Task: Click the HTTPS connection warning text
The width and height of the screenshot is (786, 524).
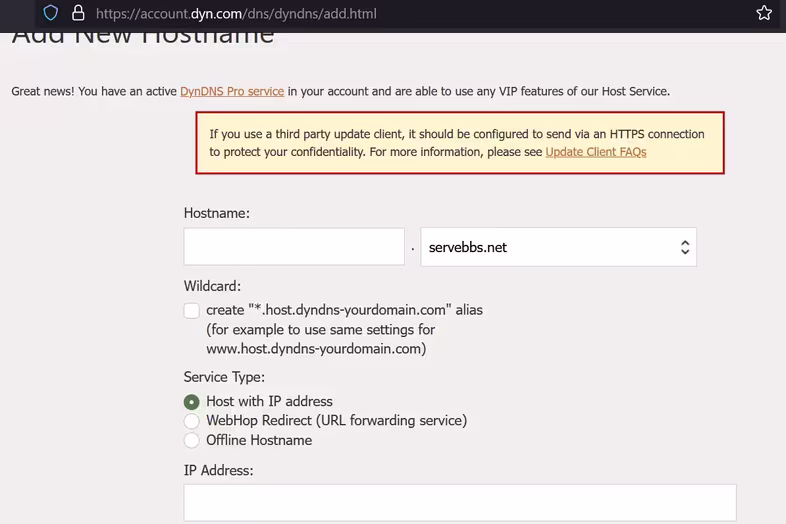Action: point(457,143)
